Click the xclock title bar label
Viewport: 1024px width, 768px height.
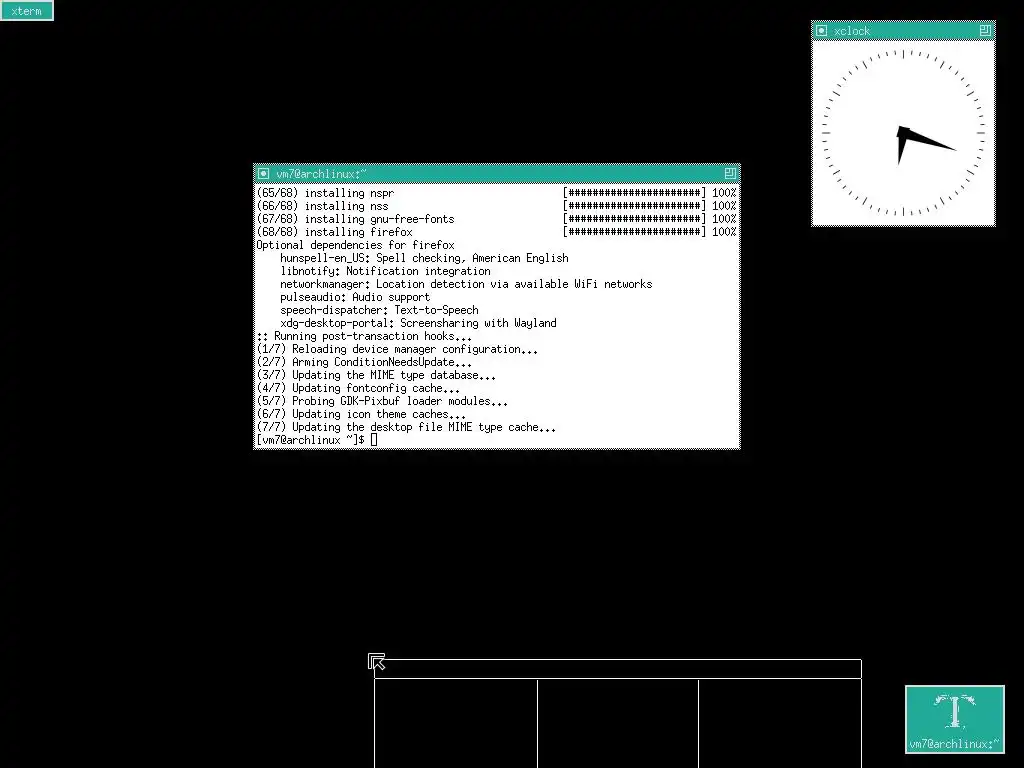coord(852,31)
